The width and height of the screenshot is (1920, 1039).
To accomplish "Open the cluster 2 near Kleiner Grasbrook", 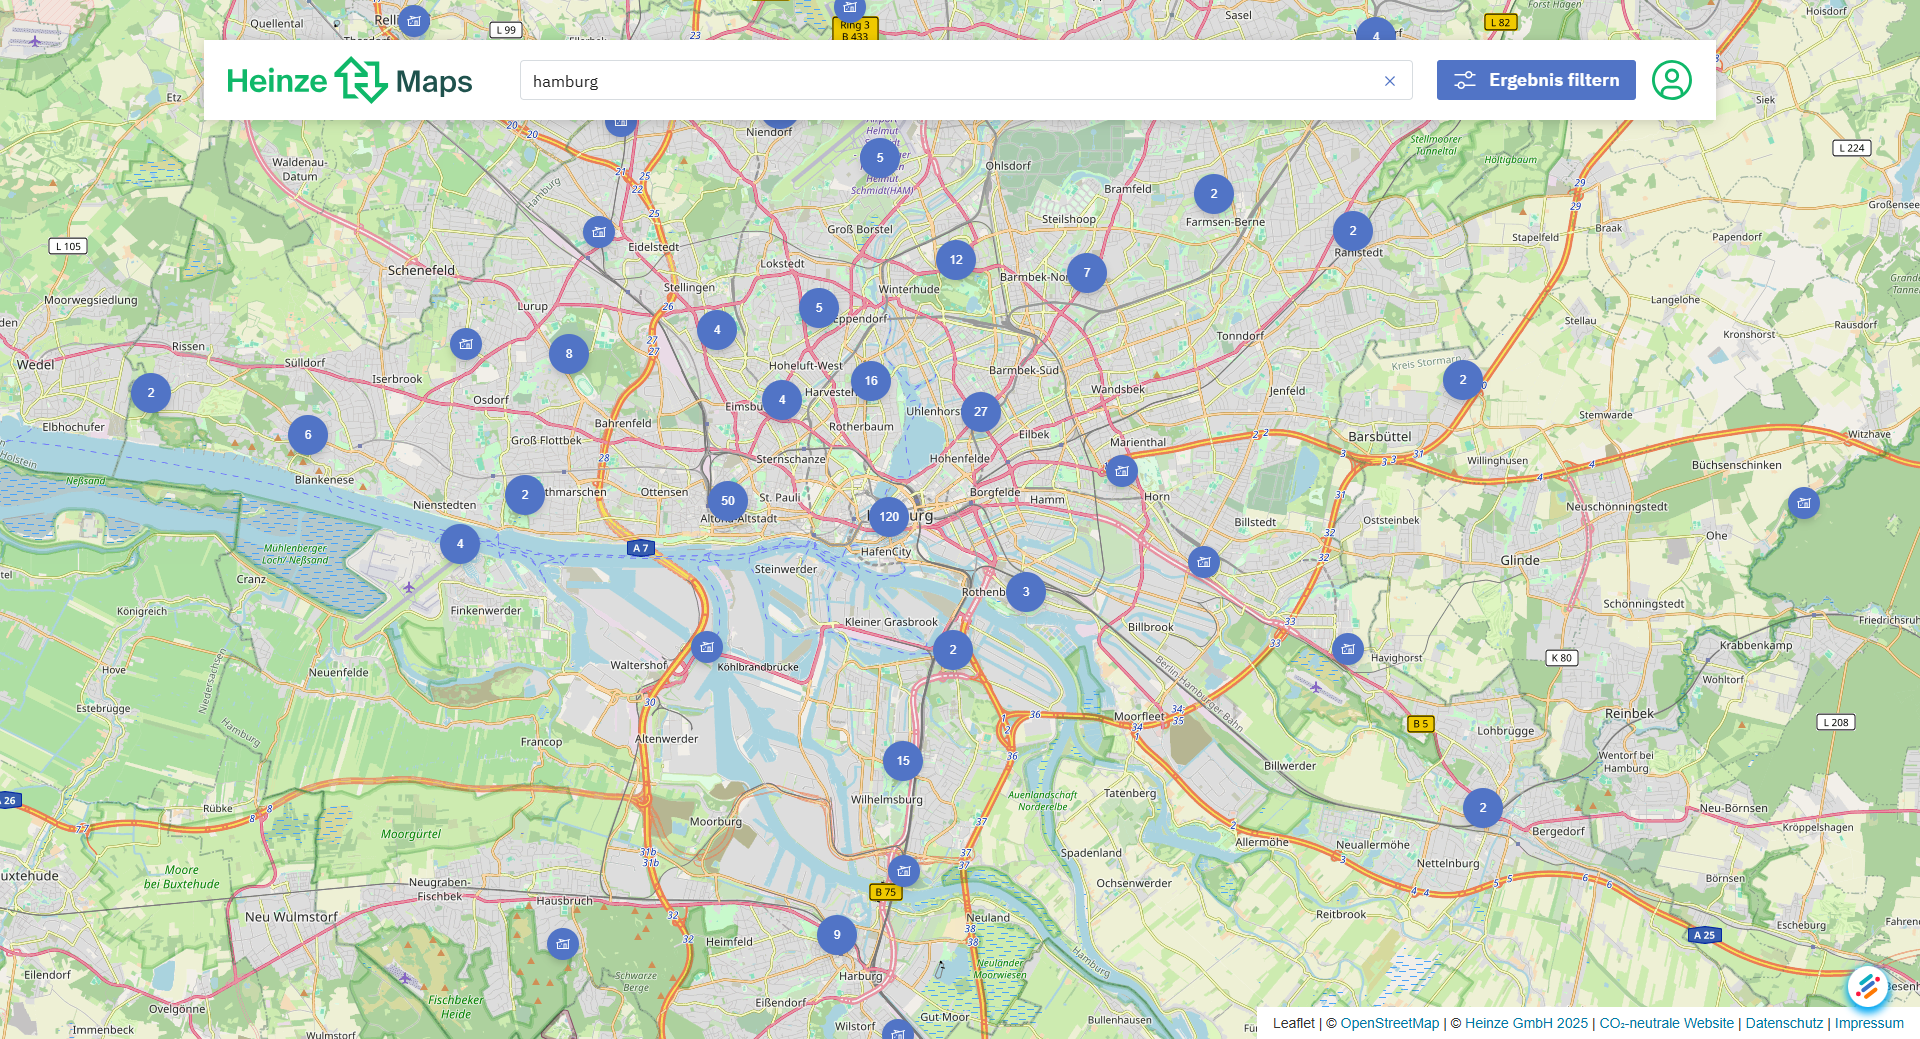I will pos(953,650).
